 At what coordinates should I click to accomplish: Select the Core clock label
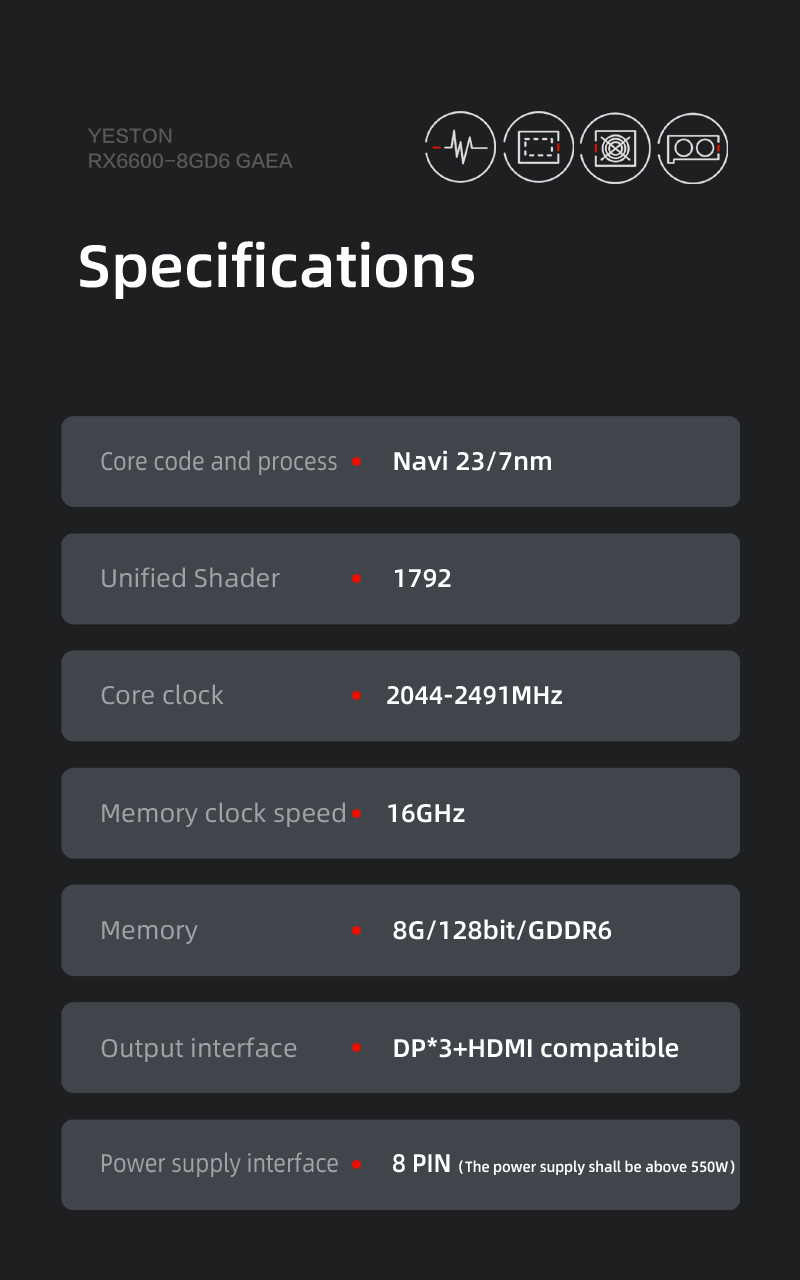162,695
